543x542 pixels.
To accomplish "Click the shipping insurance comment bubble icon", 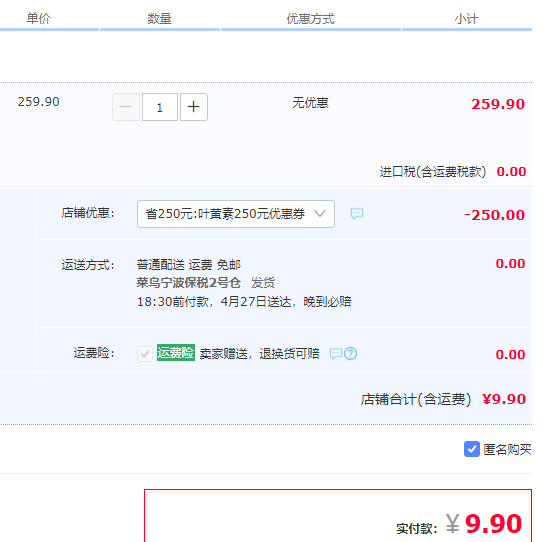I will (x=336, y=354).
